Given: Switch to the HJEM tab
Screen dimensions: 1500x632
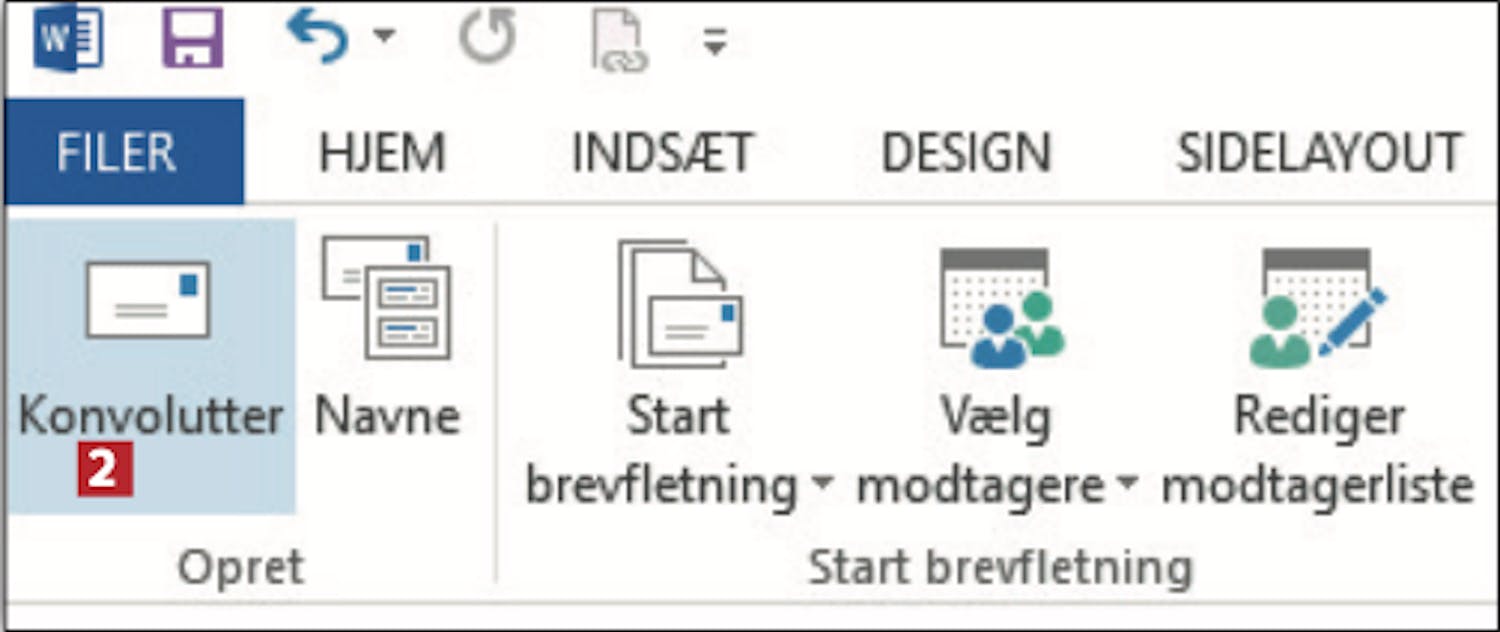Looking at the screenshot, I should 381,154.
